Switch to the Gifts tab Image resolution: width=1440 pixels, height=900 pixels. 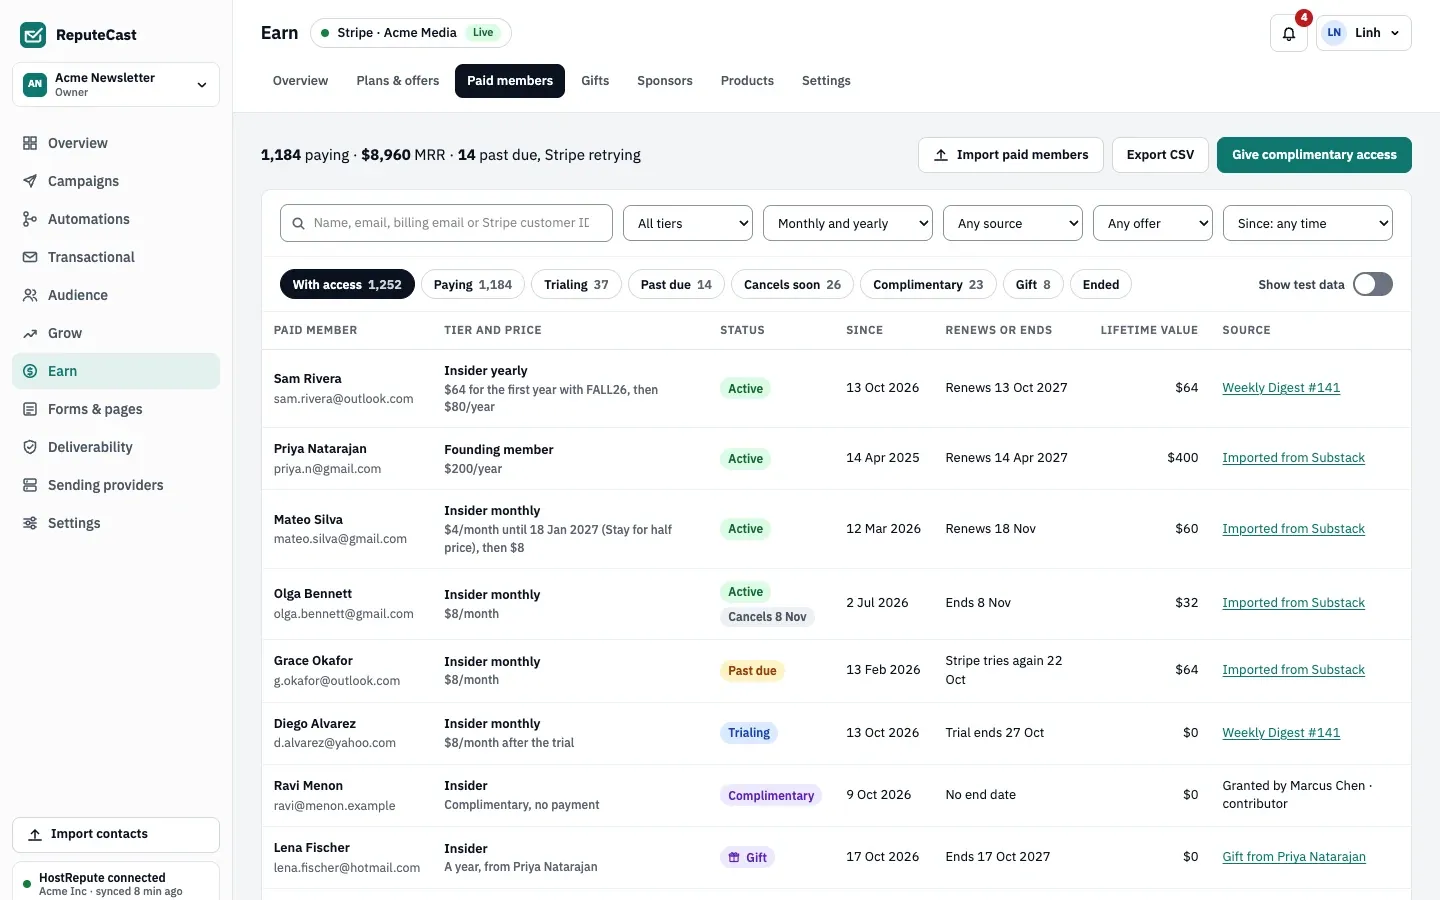pyautogui.click(x=595, y=81)
